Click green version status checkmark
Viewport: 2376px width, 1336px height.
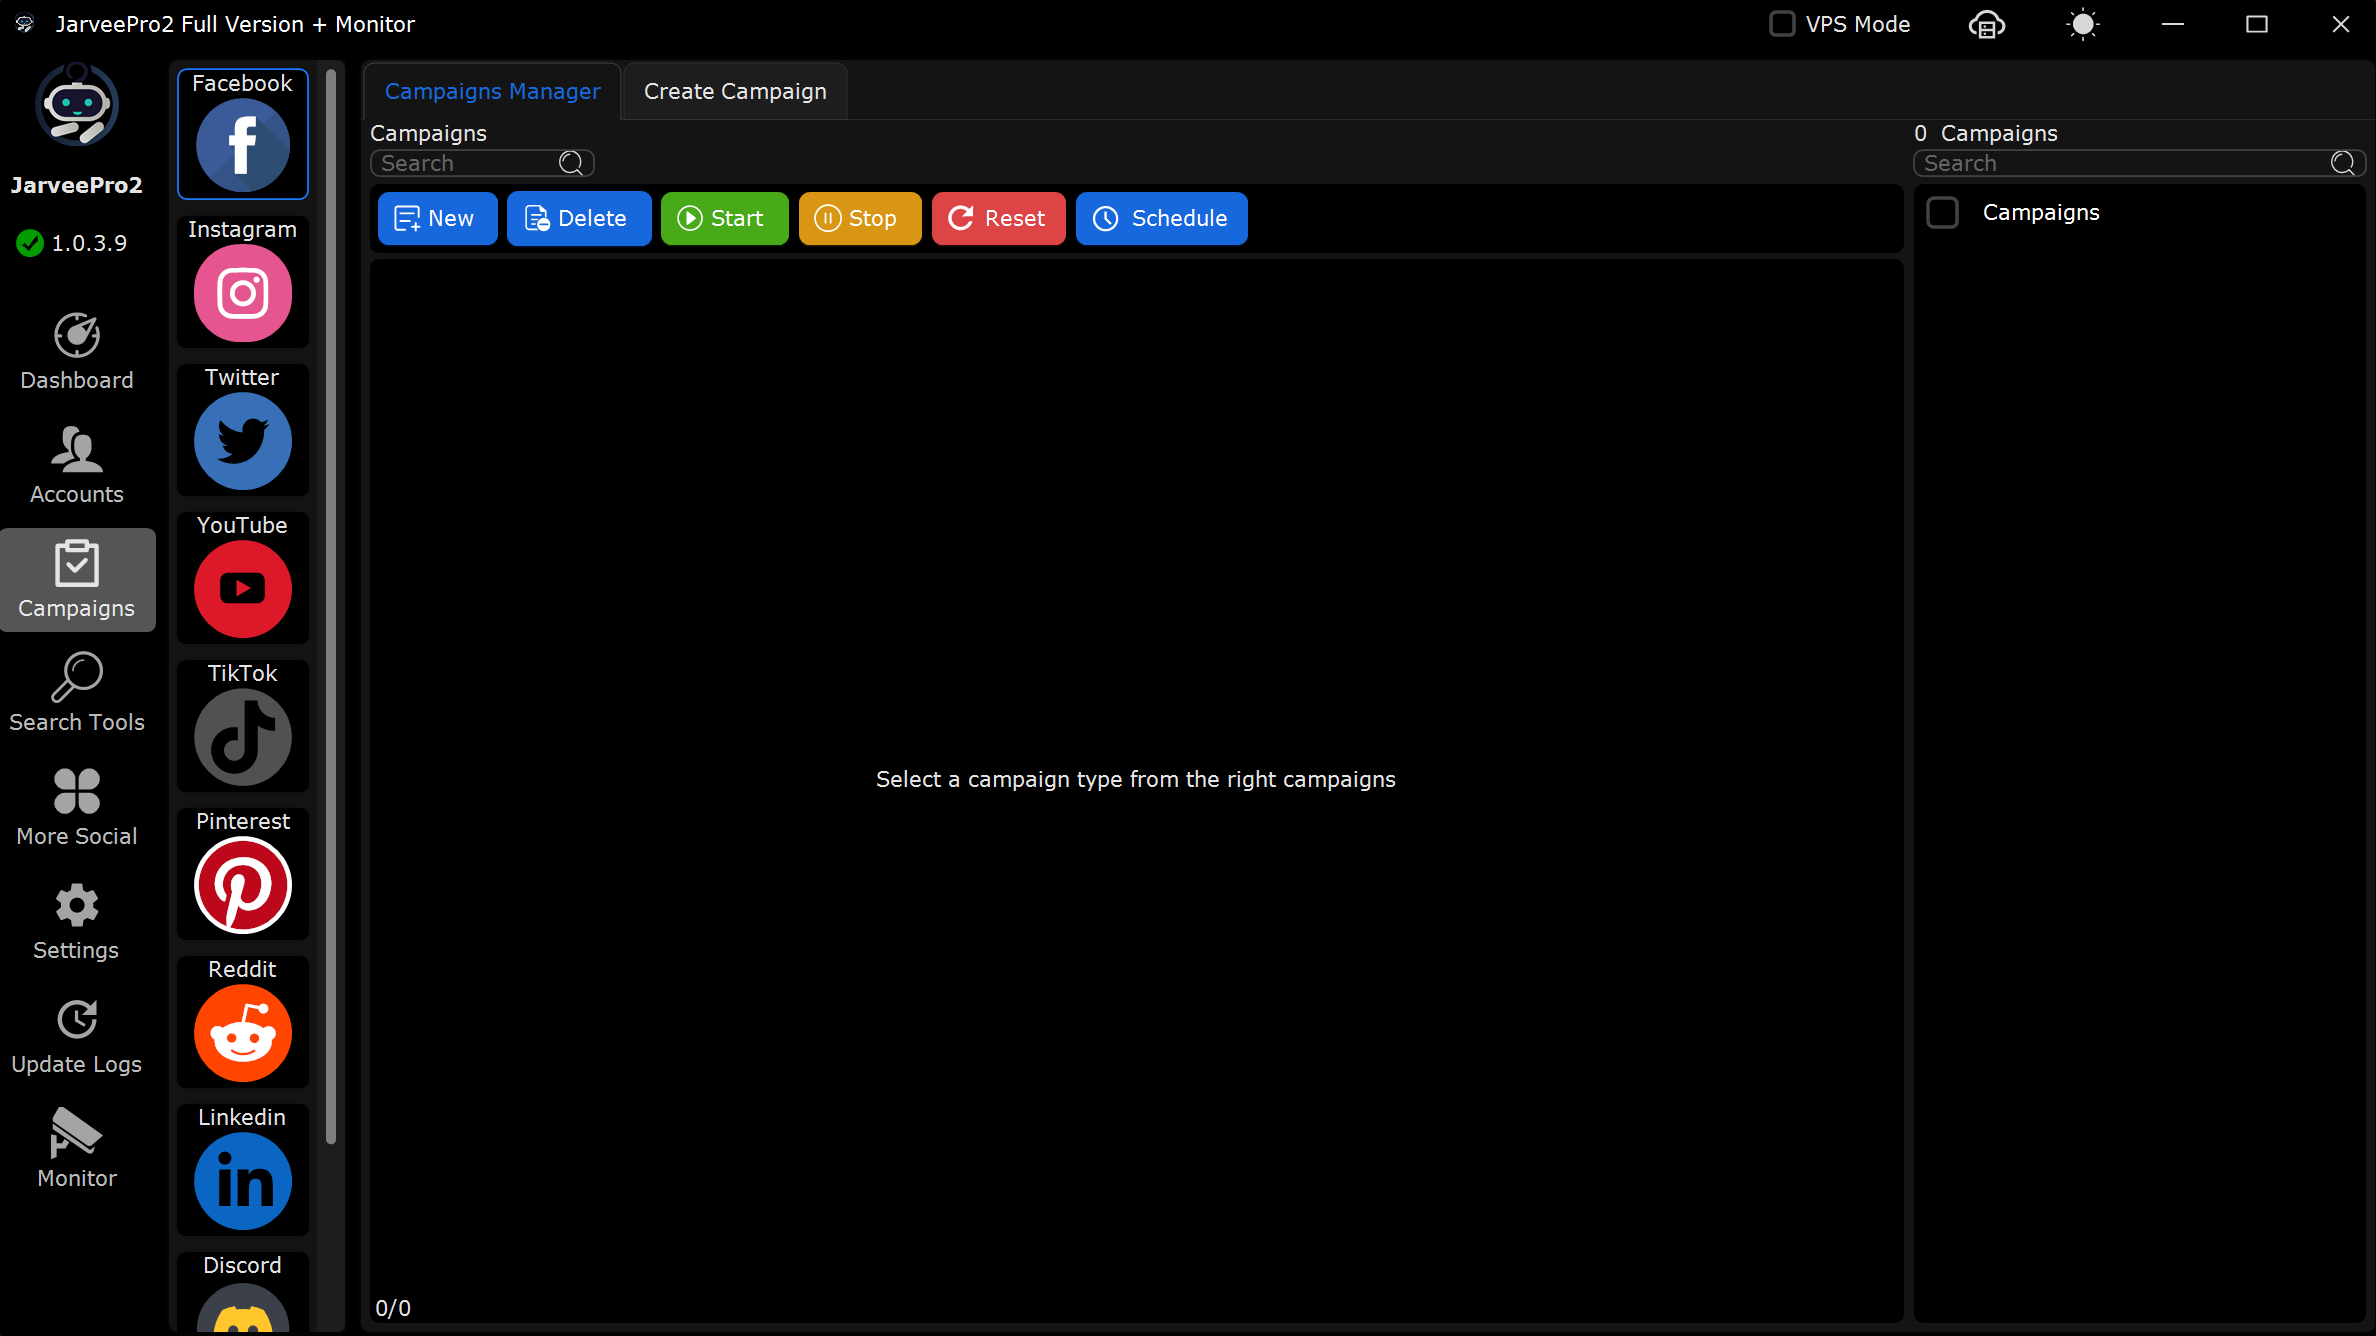coord(30,243)
